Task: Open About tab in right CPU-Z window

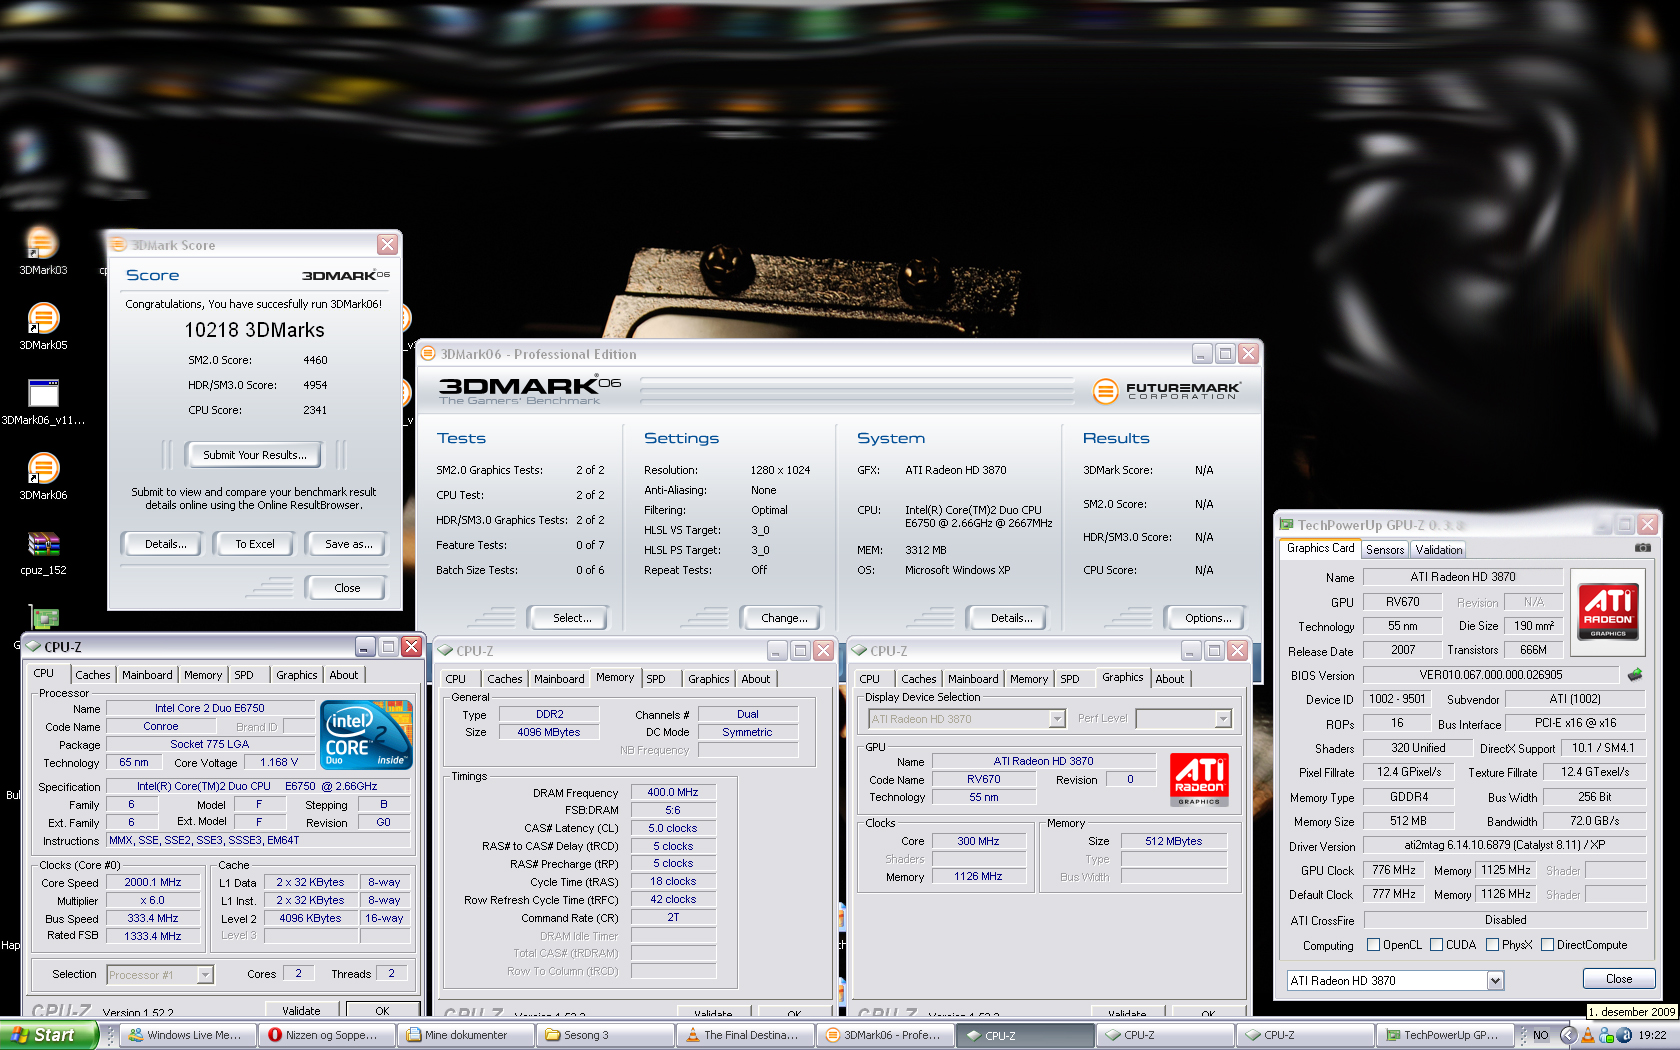Action: point(1169,679)
